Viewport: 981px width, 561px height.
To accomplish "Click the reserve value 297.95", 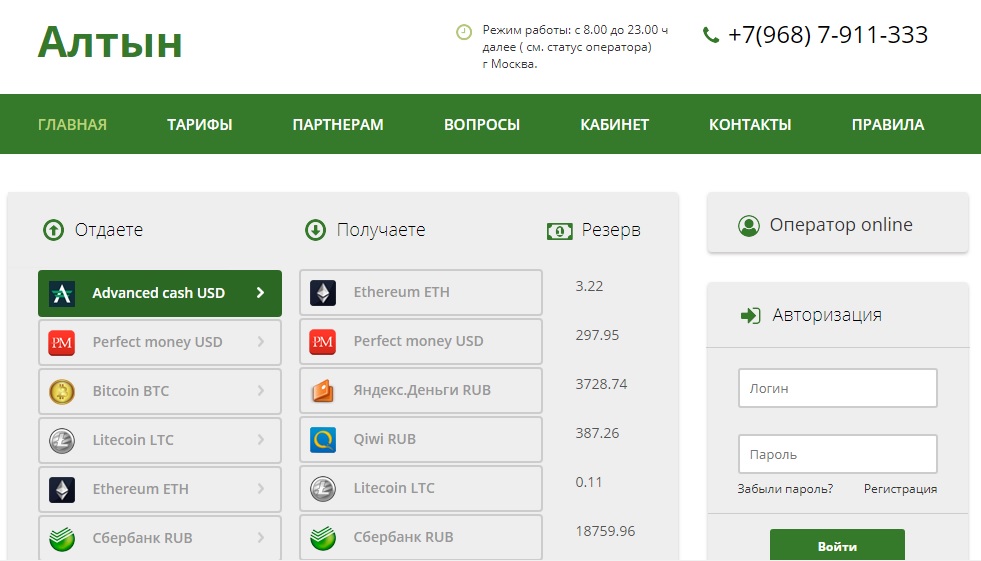I will tap(597, 335).
